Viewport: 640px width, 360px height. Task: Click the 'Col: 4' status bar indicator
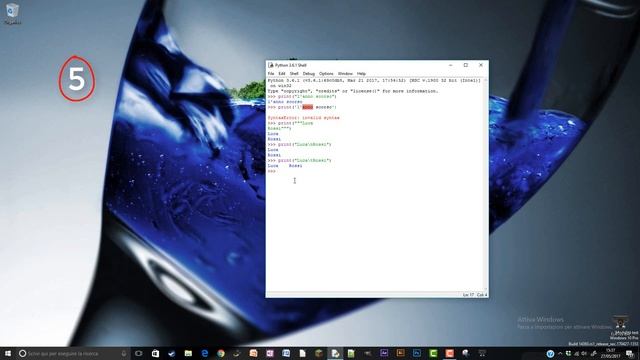pyautogui.click(x=482, y=295)
